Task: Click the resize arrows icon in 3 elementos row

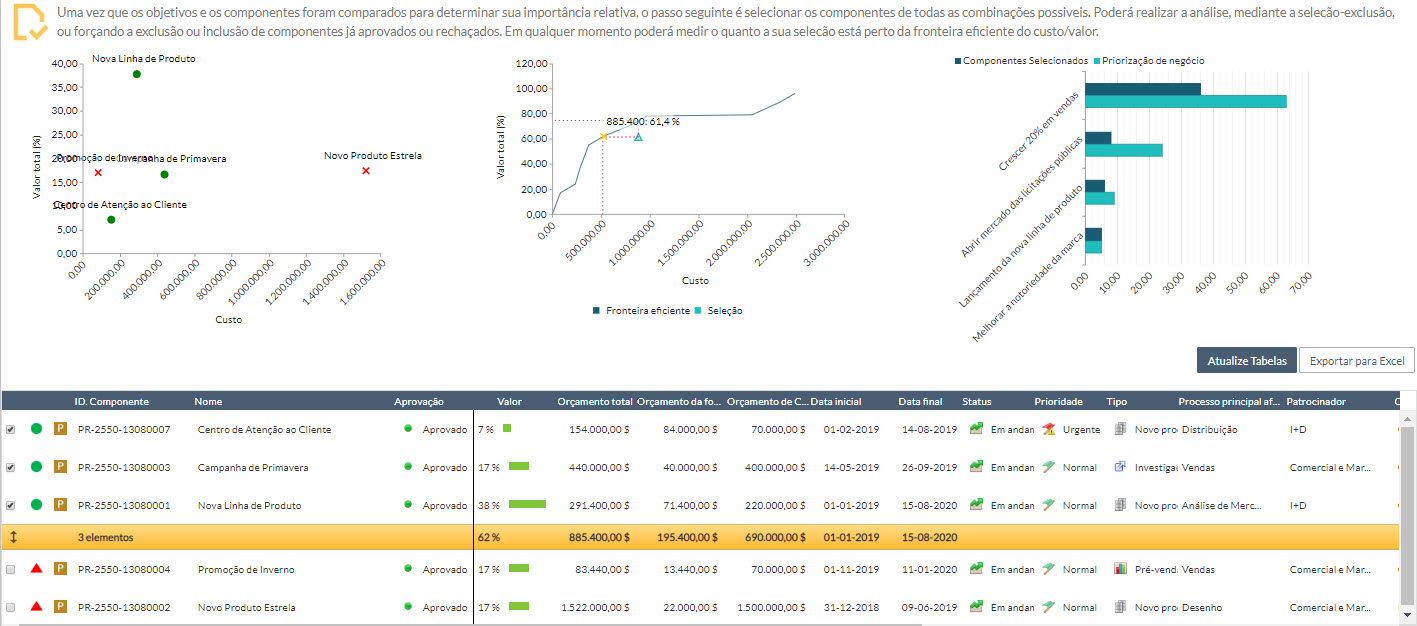Action: tap(13, 537)
